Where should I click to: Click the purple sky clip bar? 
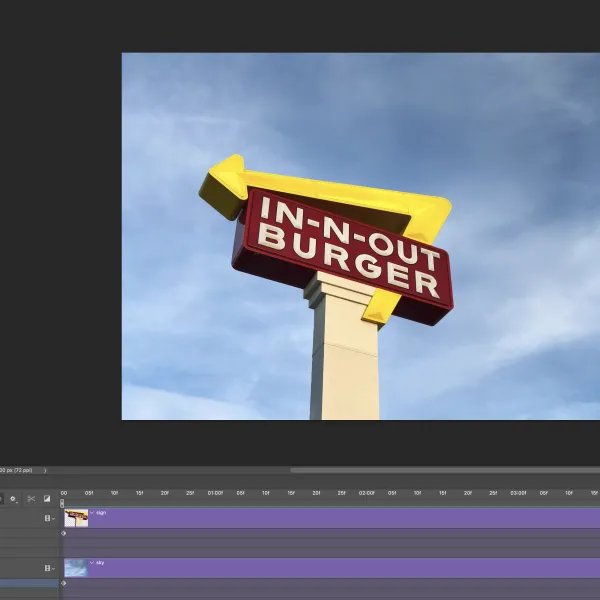tap(332, 568)
